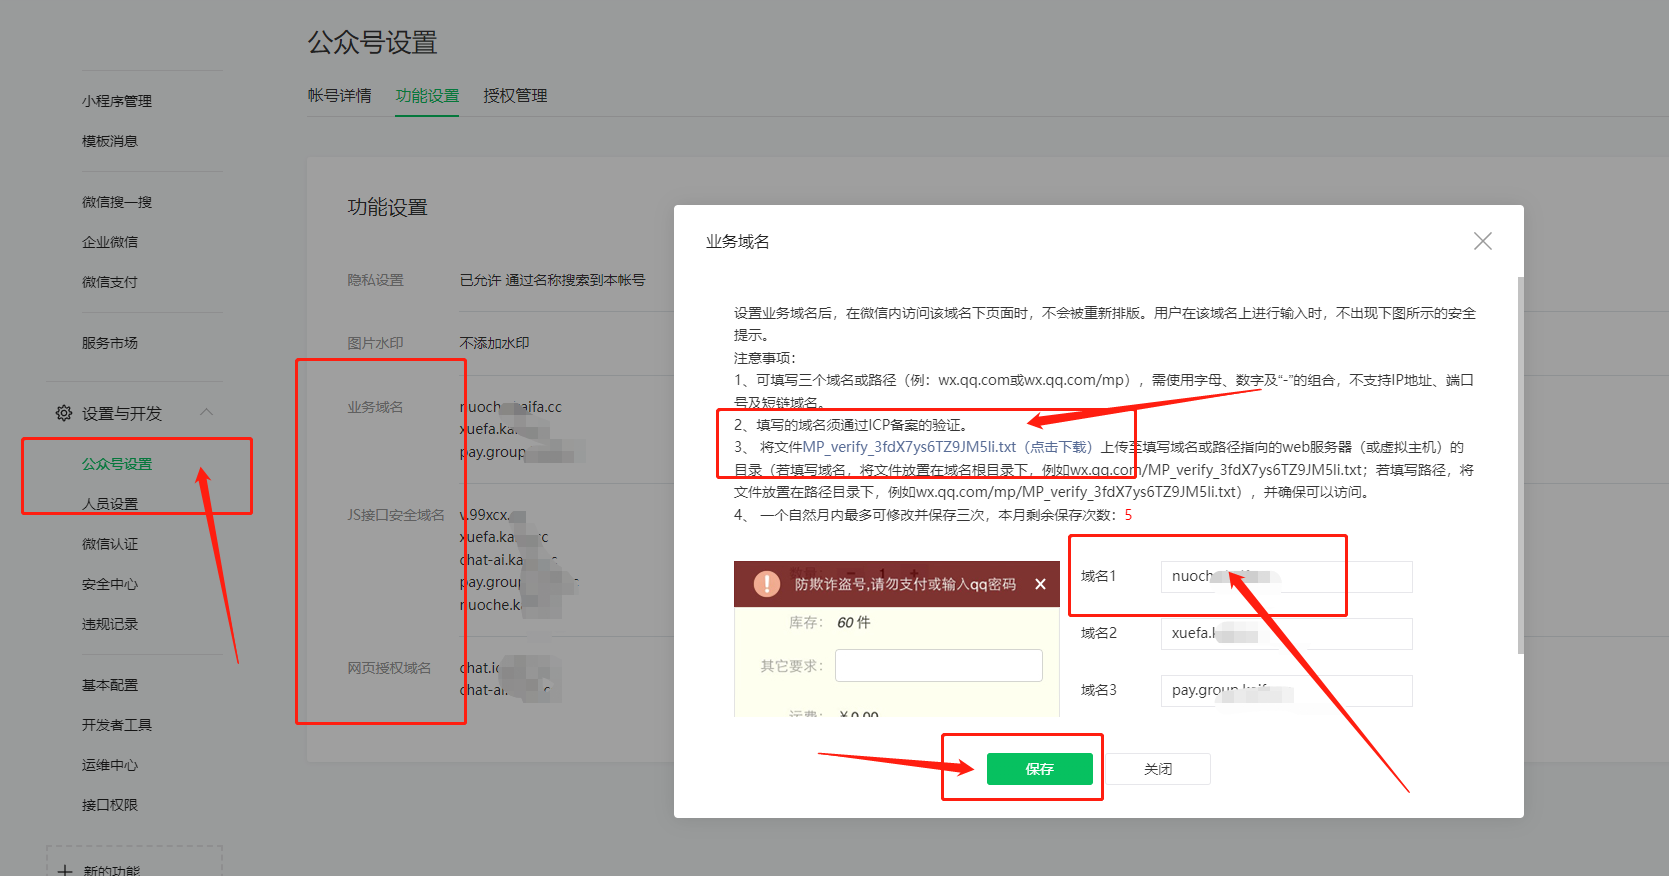This screenshot has width=1669, height=876.
Task: Click the 新的功能 entry at sidebar bottom
Action: pyautogui.click(x=112, y=871)
